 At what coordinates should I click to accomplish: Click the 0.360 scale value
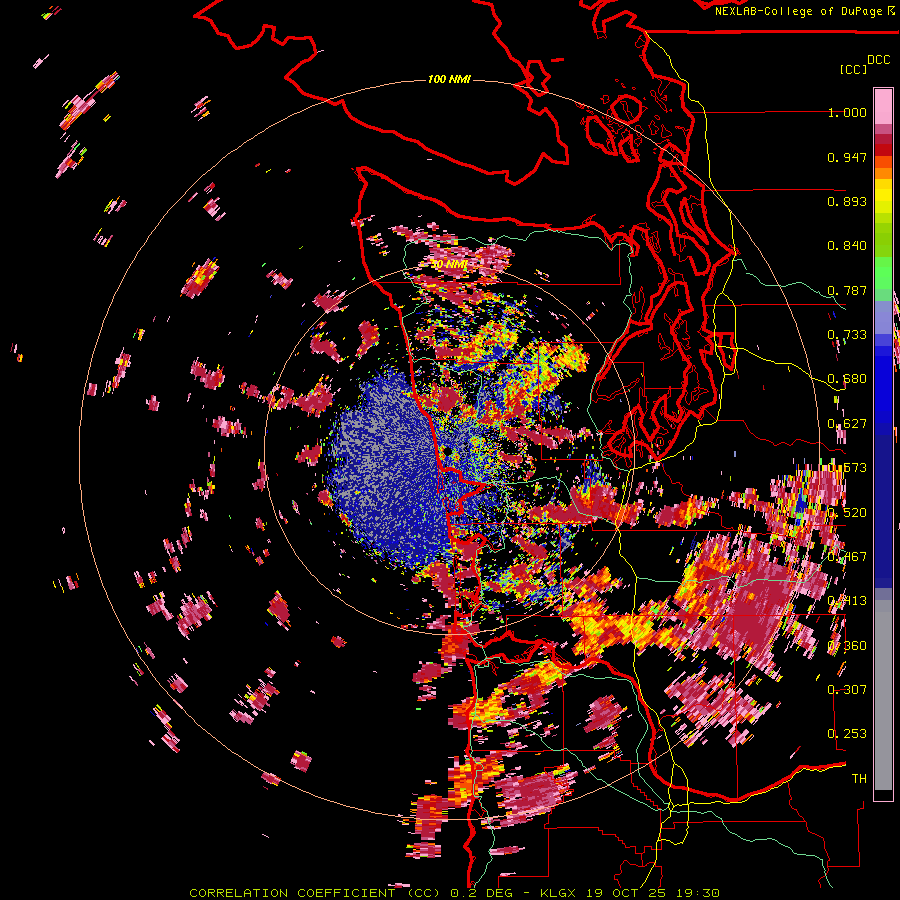pos(847,646)
